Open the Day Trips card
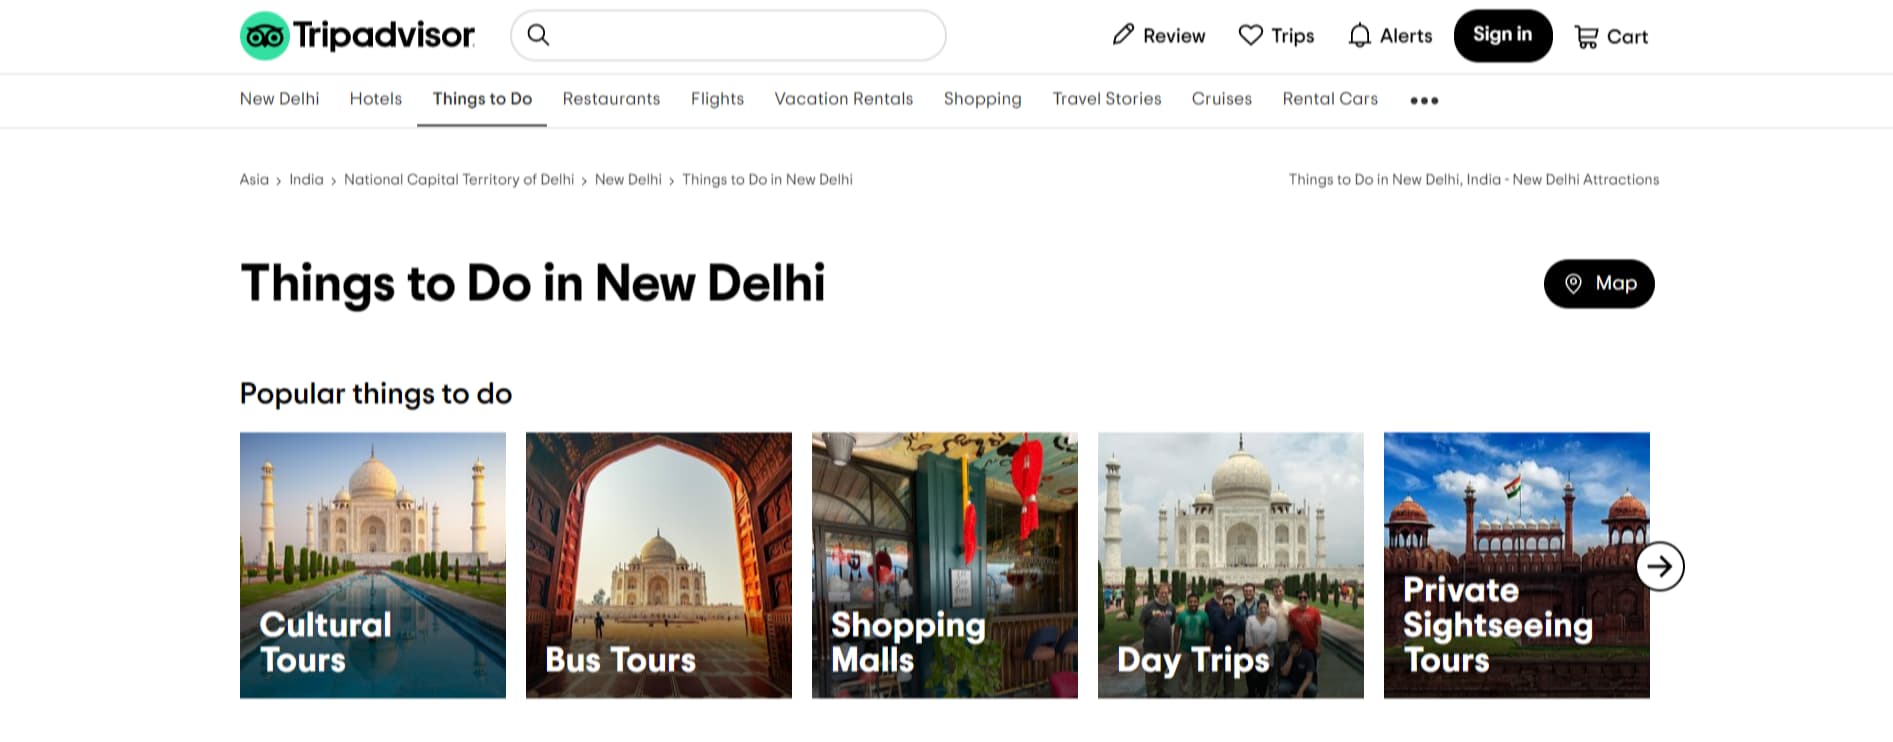This screenshot has width=1893, height=742. point(1231,565)
